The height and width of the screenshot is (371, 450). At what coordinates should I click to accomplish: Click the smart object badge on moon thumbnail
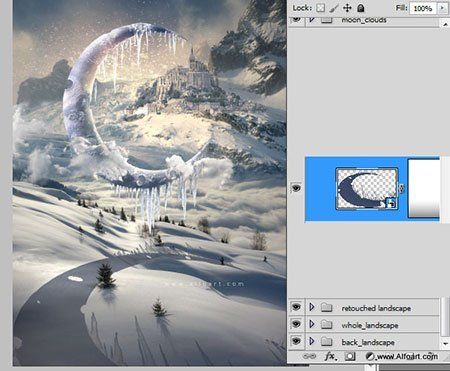(x=391, y=203)
